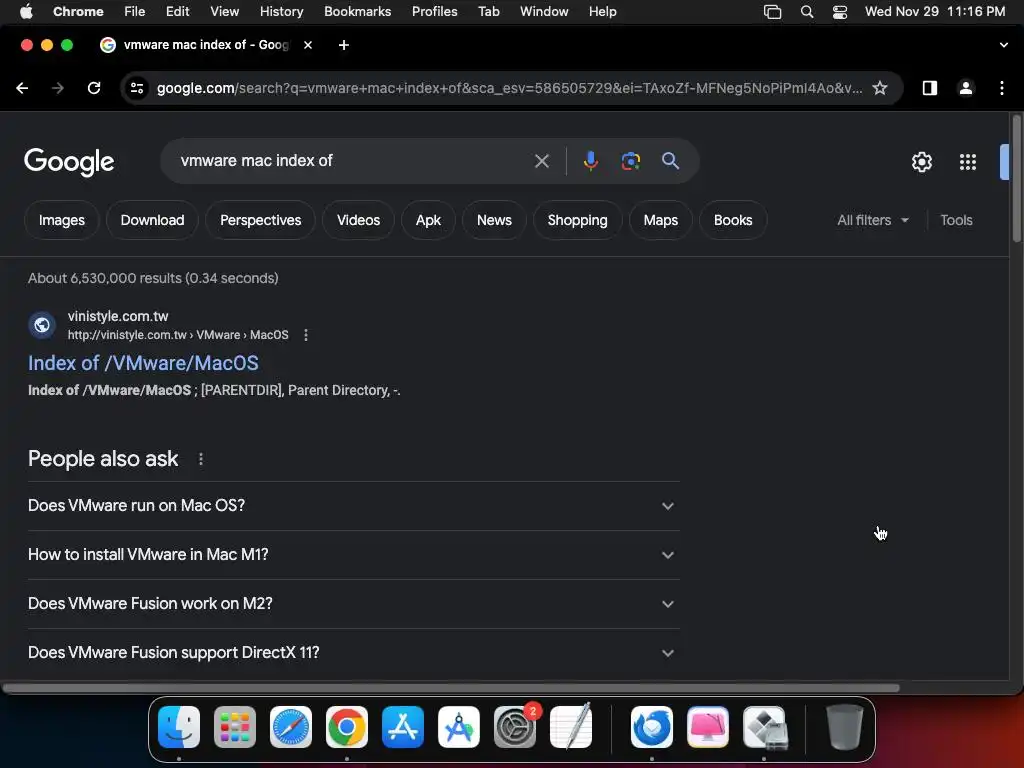
Task: Switch to Books results
Action: point(733,221)
